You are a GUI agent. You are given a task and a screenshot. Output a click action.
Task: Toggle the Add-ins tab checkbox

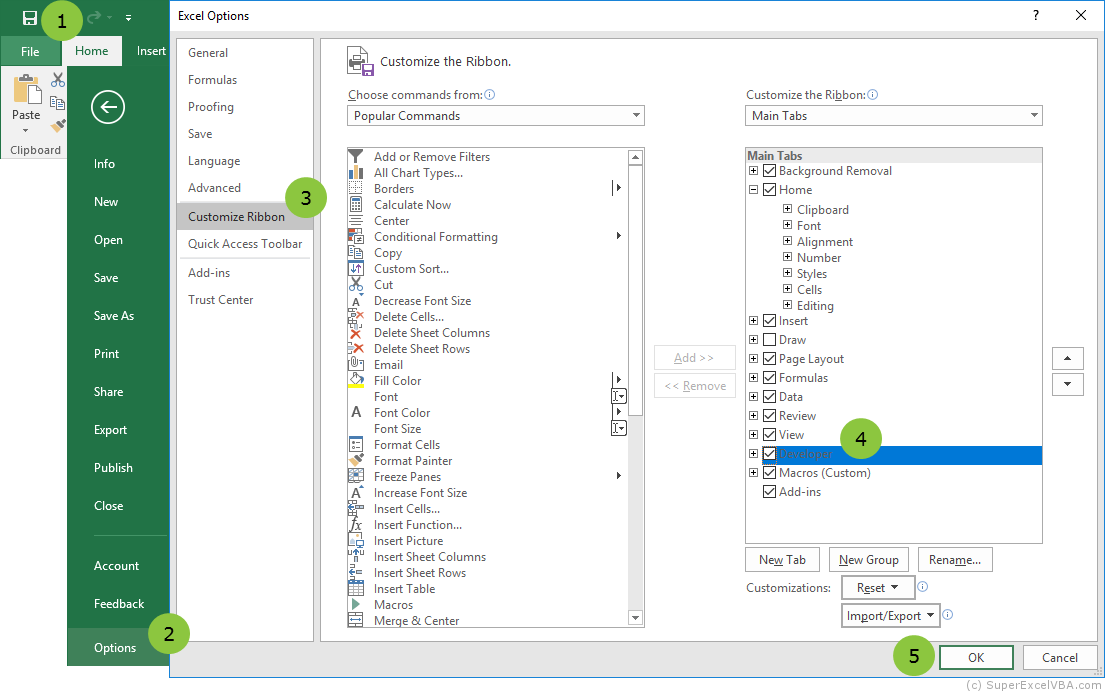click(770, 492)
